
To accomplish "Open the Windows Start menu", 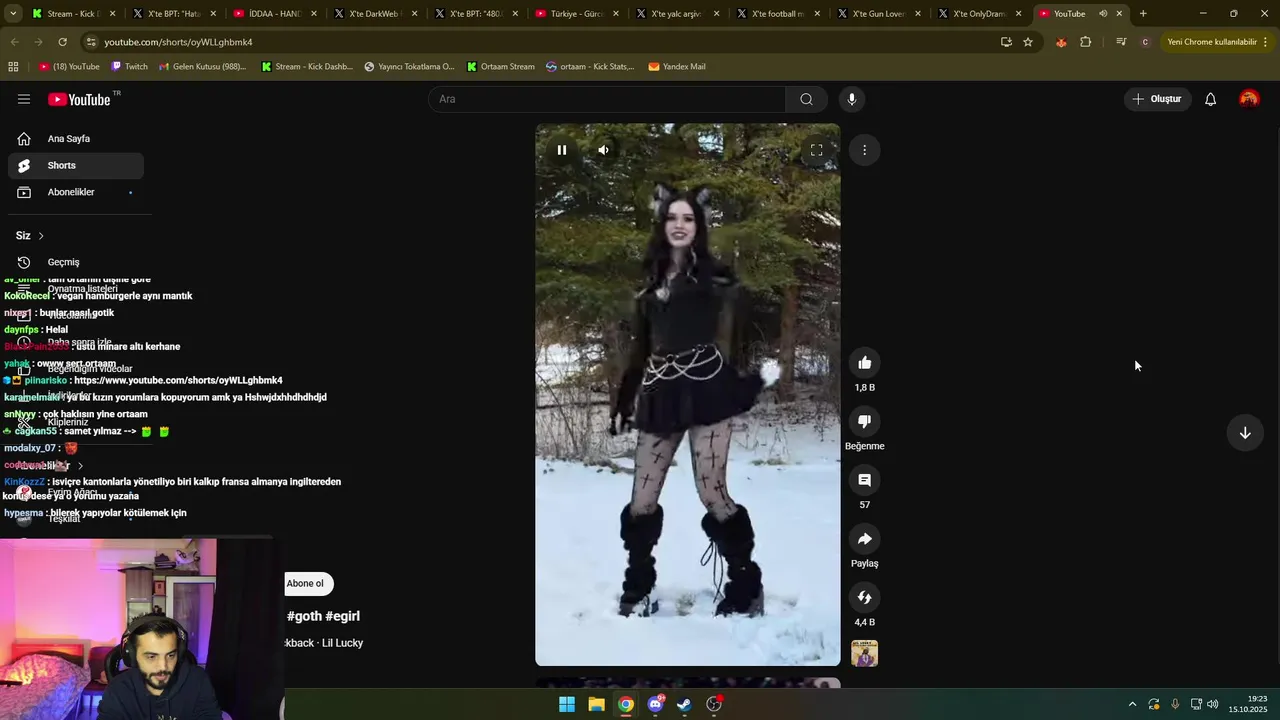I will tap(567, 704).
